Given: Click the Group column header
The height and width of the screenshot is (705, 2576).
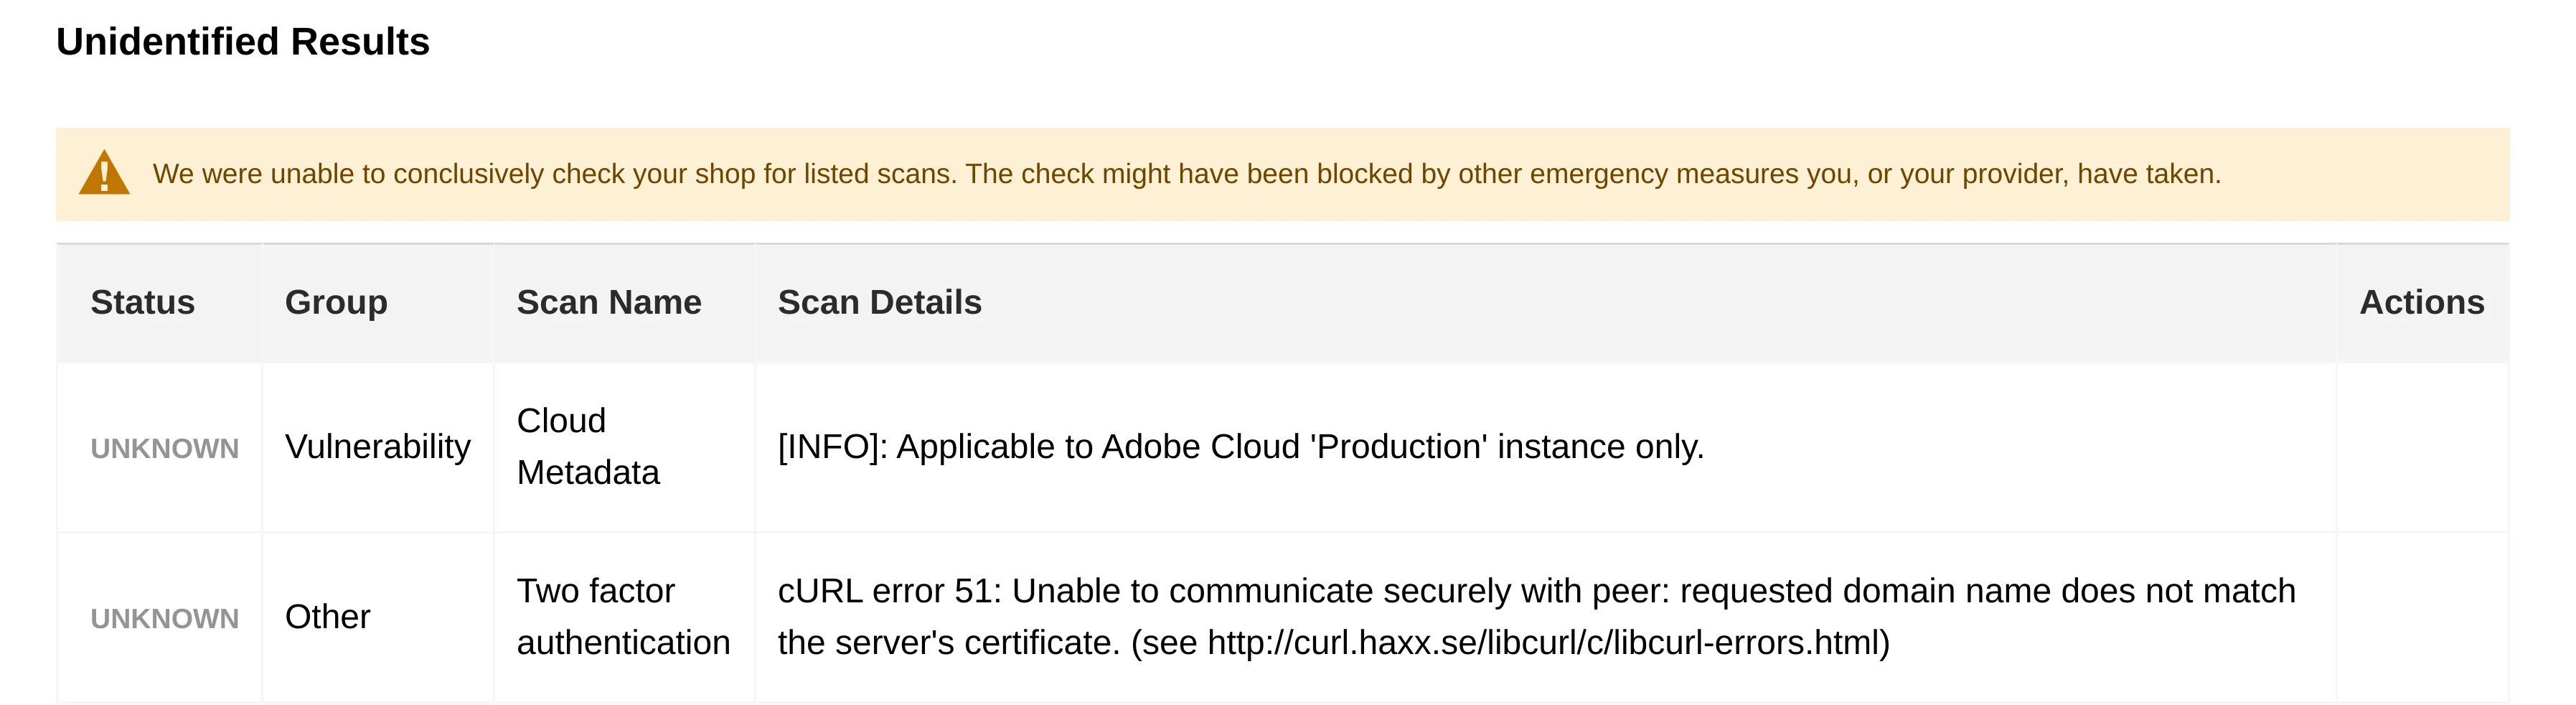Looking at the screenshot, I should click(x=336, y=302).
